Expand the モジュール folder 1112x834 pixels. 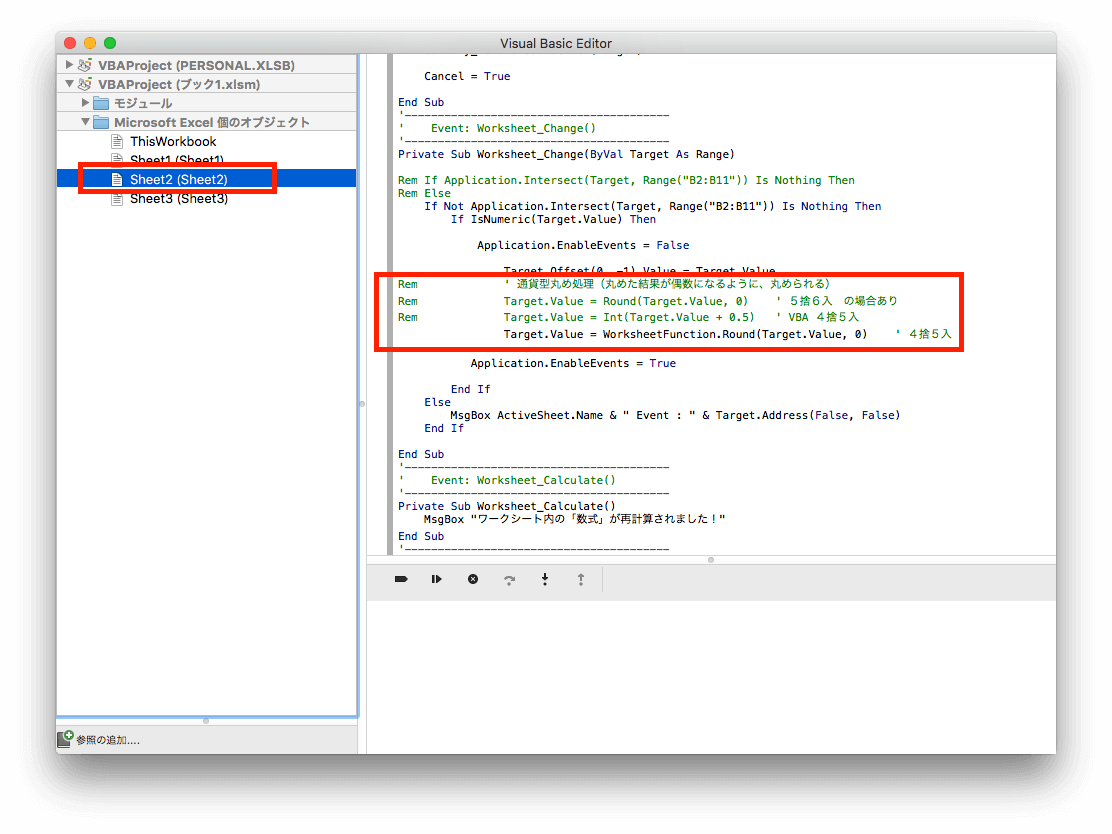85,103
